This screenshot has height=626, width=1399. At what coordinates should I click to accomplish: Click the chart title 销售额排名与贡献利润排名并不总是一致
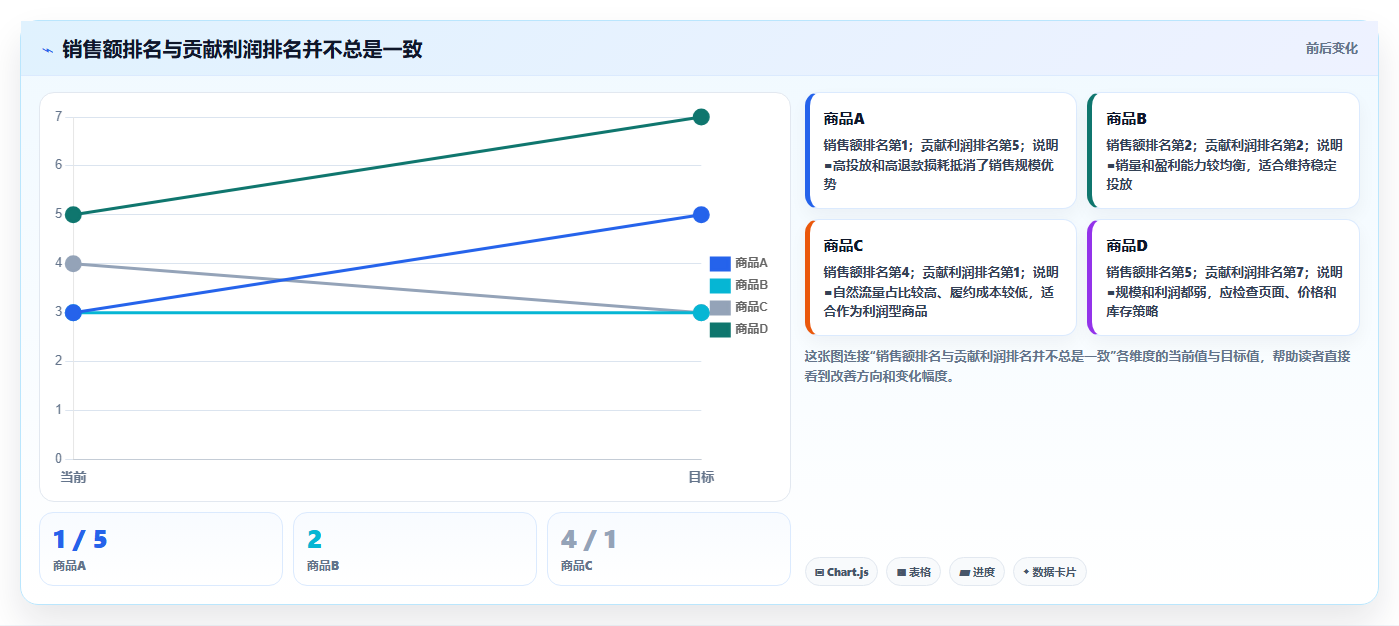242,49
